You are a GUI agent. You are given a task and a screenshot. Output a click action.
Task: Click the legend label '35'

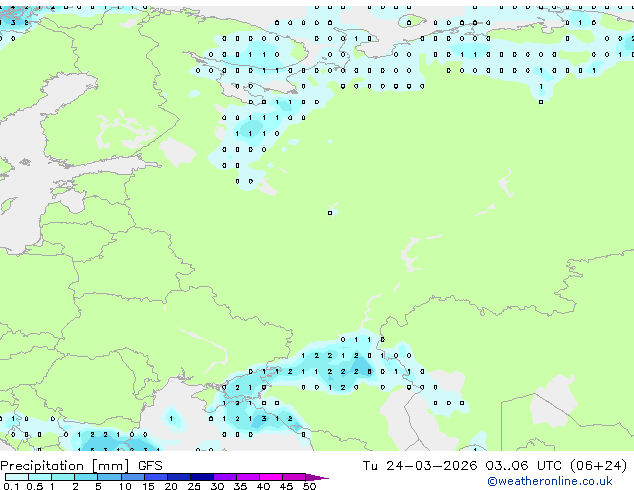(x=240, y=486)
